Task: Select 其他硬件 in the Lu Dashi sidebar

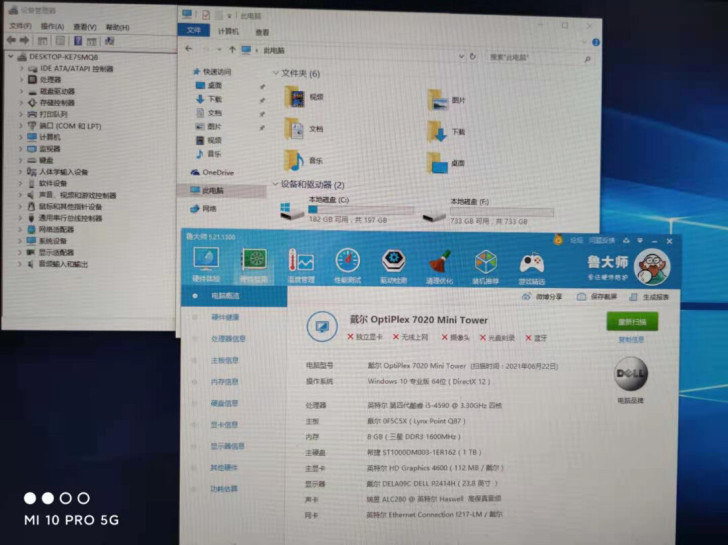Action: click(x=224, y=467)
